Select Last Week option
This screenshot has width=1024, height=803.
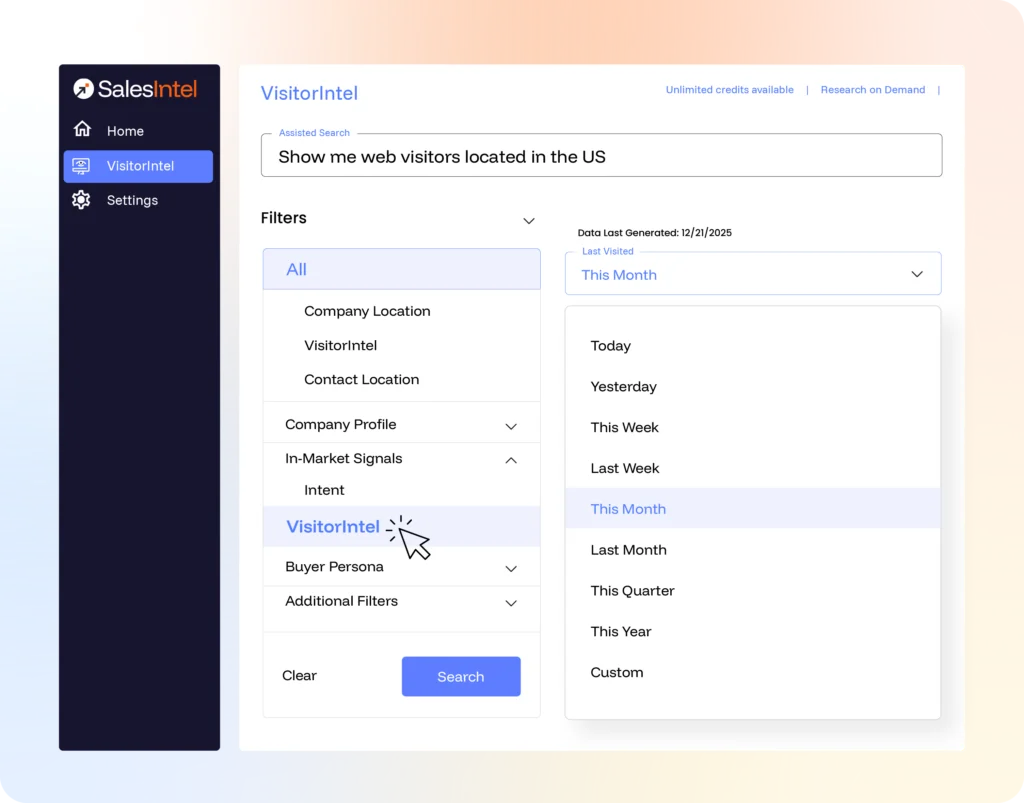point(752,468)
